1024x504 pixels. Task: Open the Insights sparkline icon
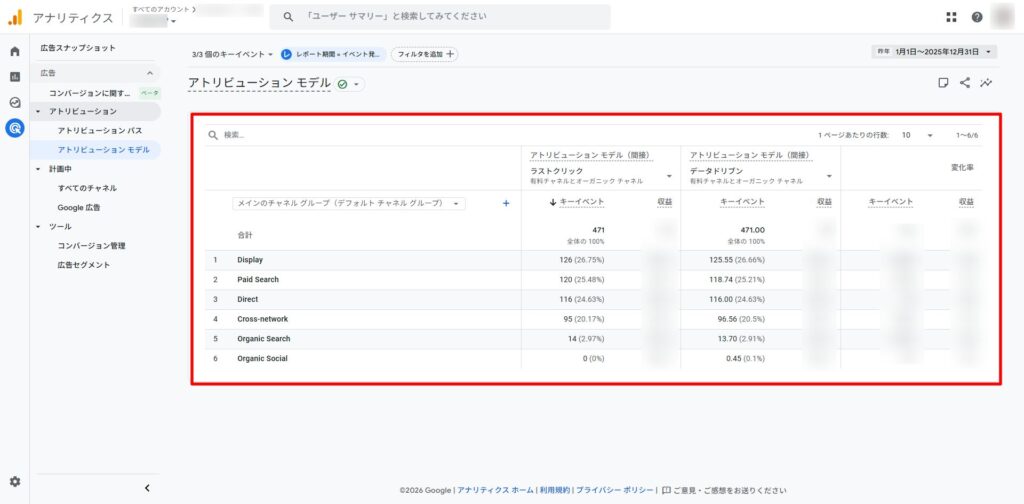point(987,83)
